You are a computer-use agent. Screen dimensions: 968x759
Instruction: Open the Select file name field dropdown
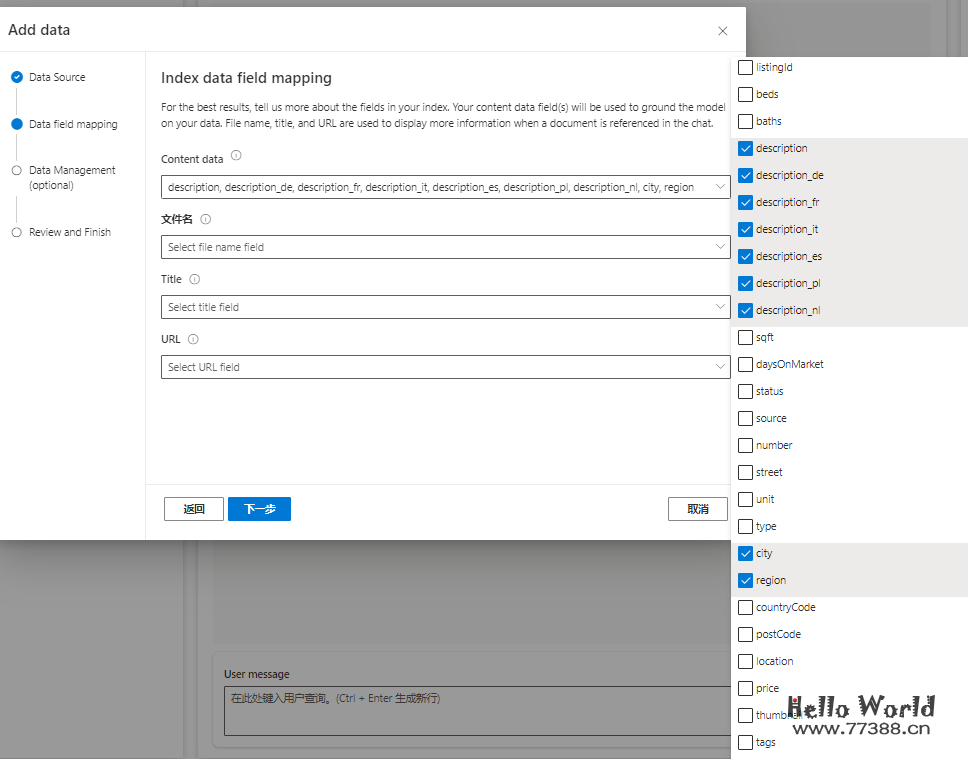pos(445,247)
